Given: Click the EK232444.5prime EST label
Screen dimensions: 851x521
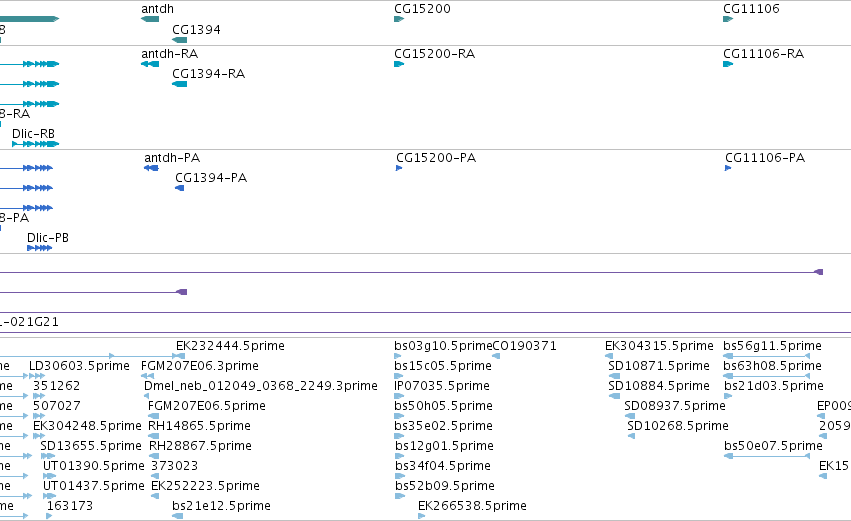Looking at the screenshot, I should (230, 346).
